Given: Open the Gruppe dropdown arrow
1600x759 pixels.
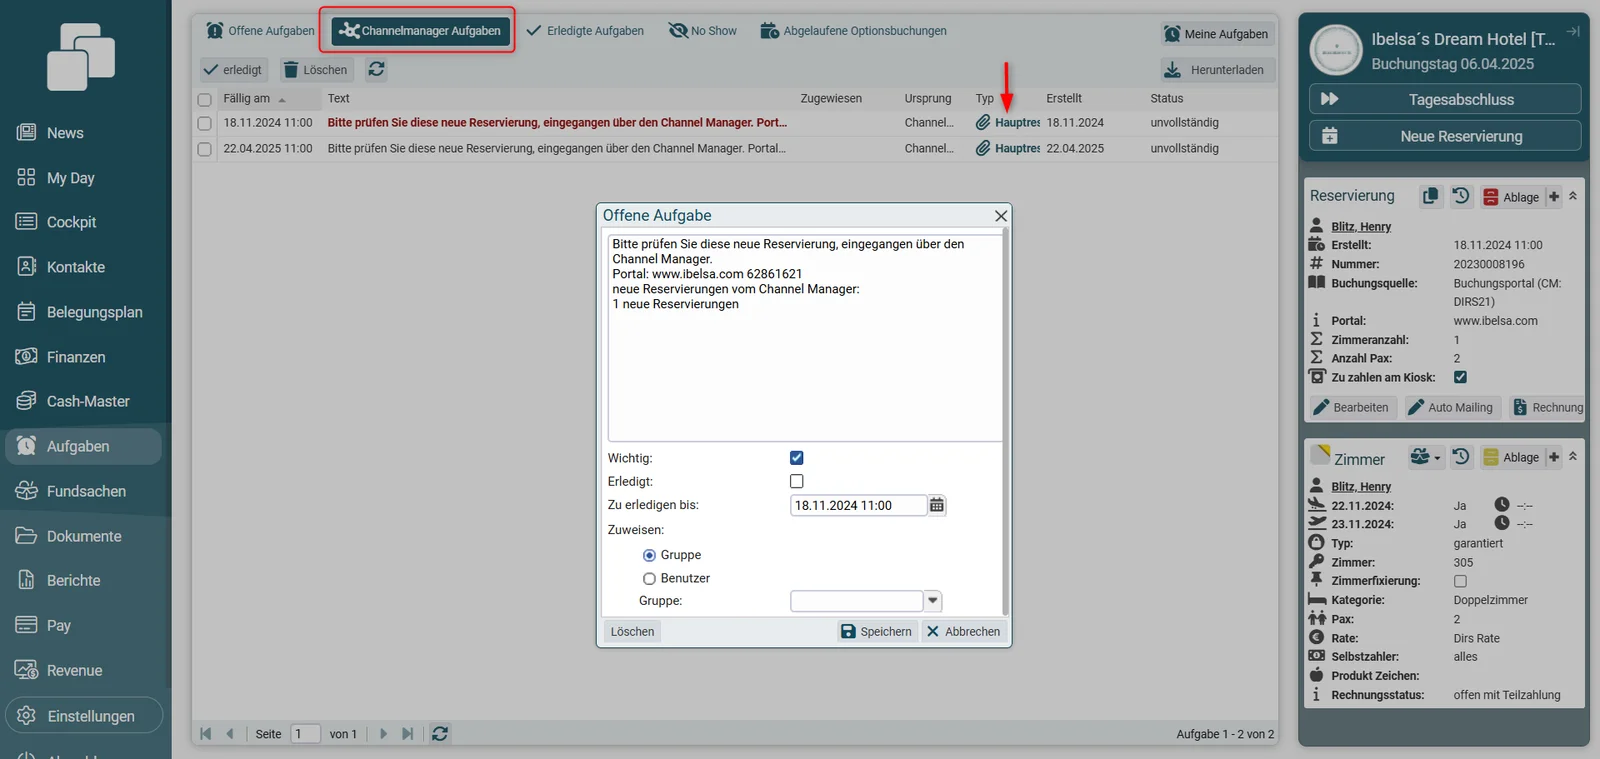Looking at the screenshot, I should tap(932, 601).
